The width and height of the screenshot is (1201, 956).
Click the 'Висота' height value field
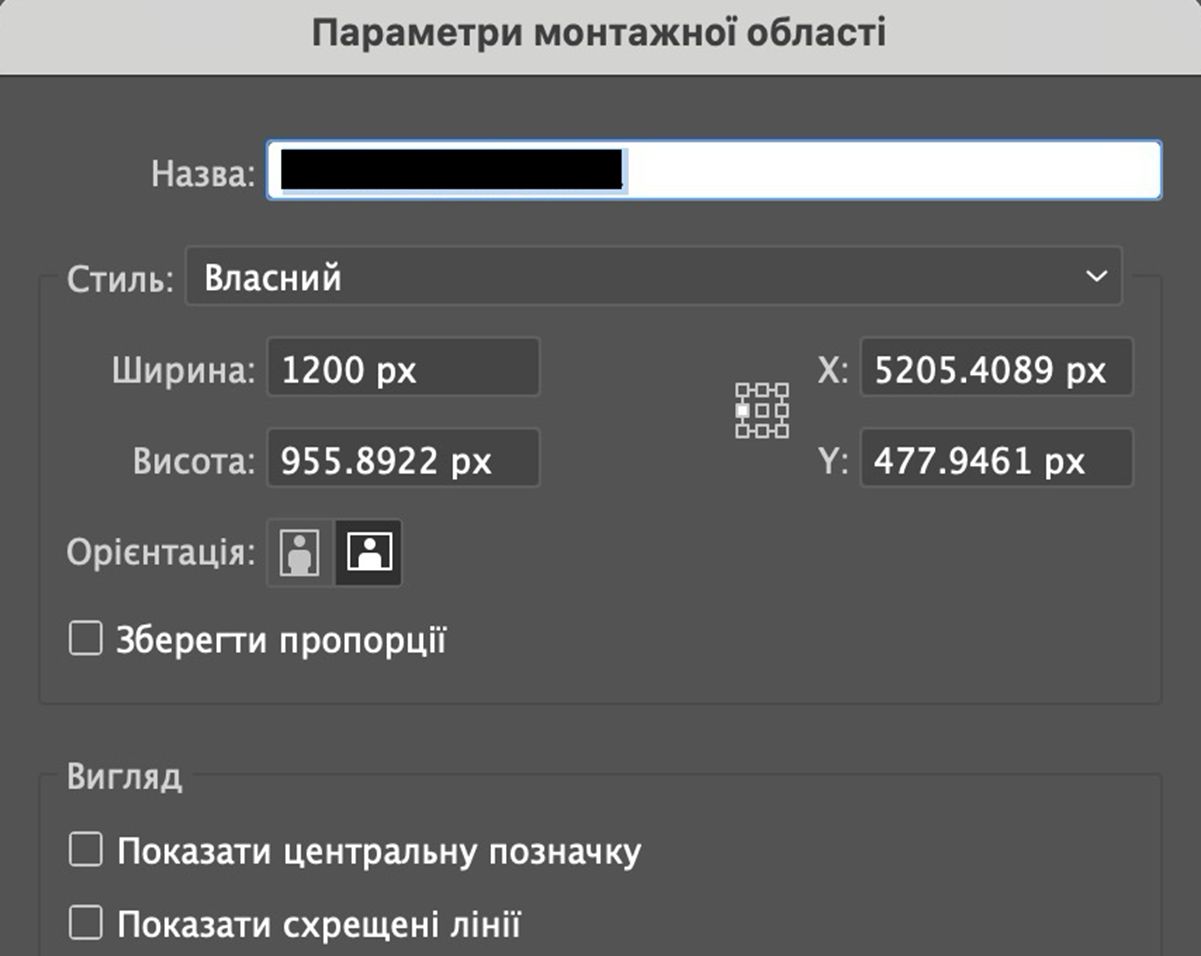(x=403, y=459)
